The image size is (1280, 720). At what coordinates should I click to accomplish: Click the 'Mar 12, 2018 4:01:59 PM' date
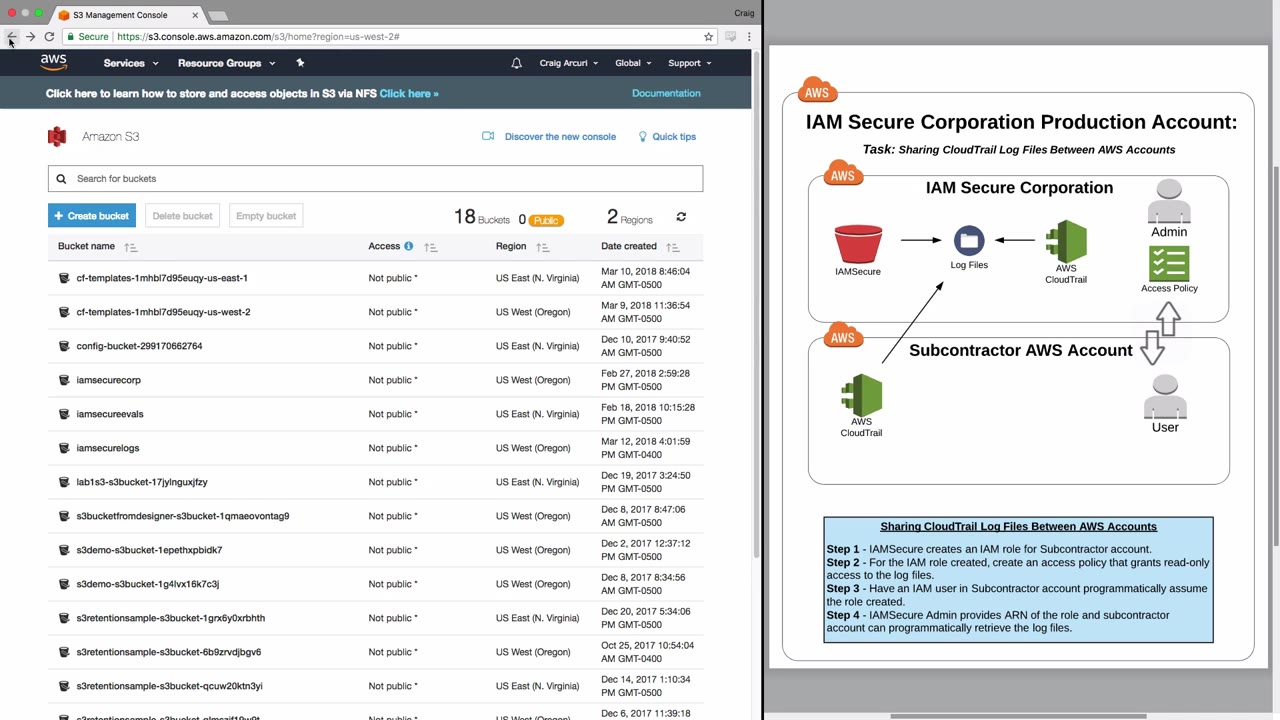pos(645,448)
